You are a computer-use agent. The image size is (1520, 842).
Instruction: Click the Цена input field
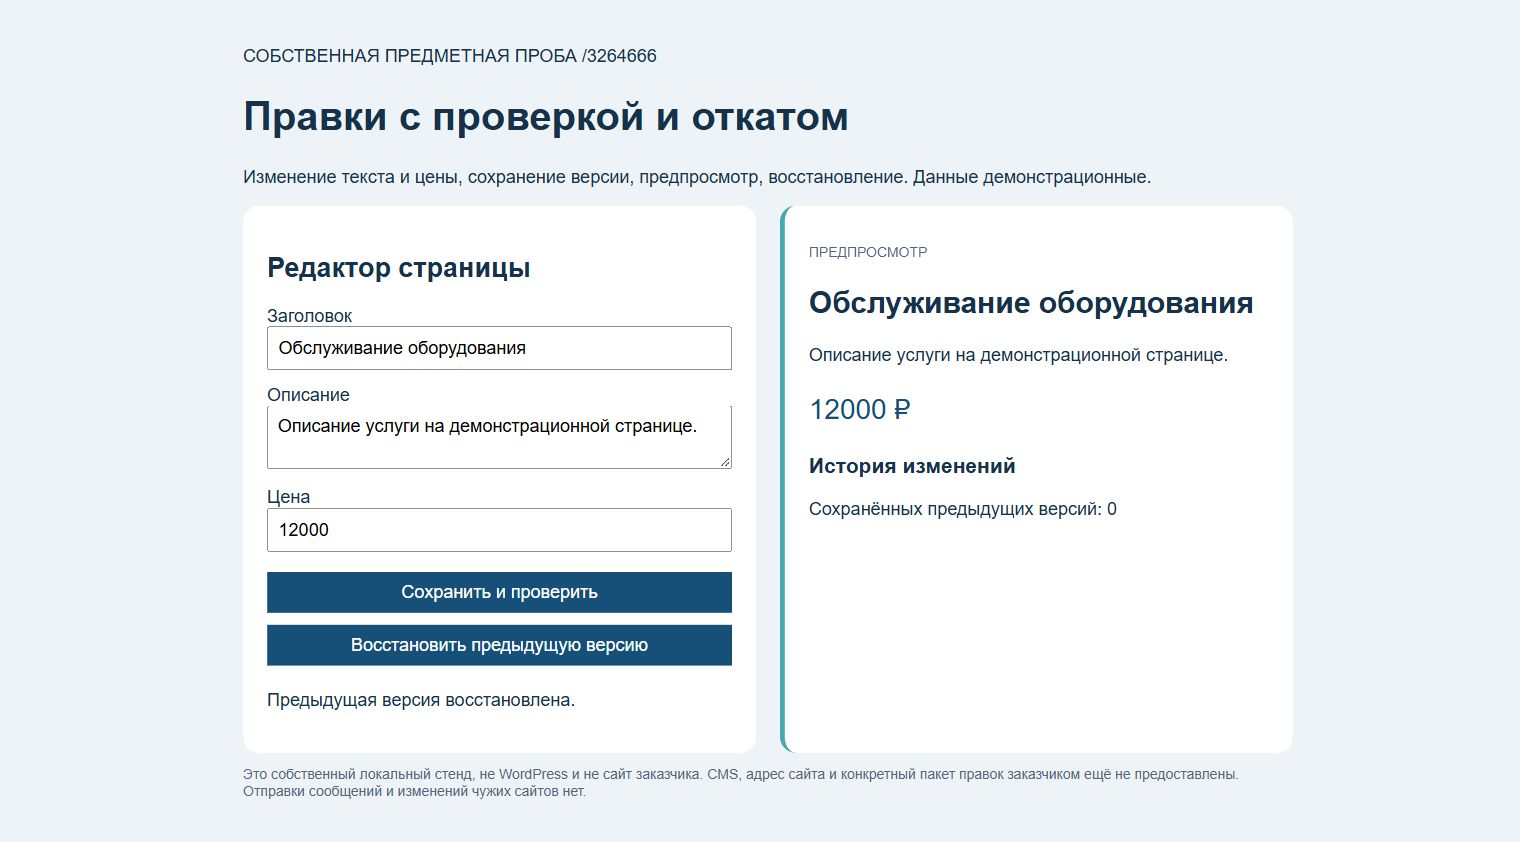tap(499, 530)
